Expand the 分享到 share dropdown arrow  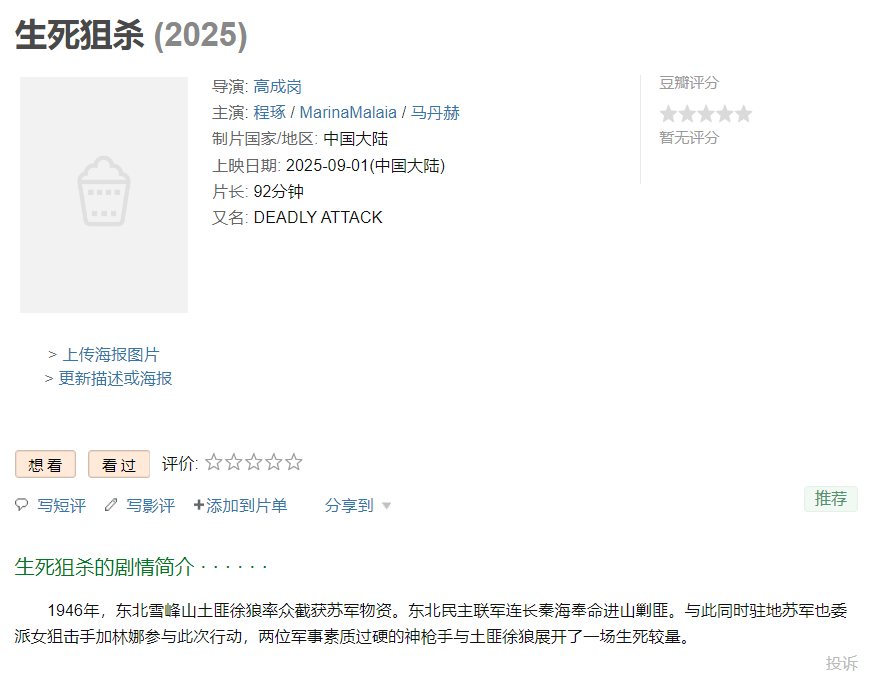(x=387, y=506)
